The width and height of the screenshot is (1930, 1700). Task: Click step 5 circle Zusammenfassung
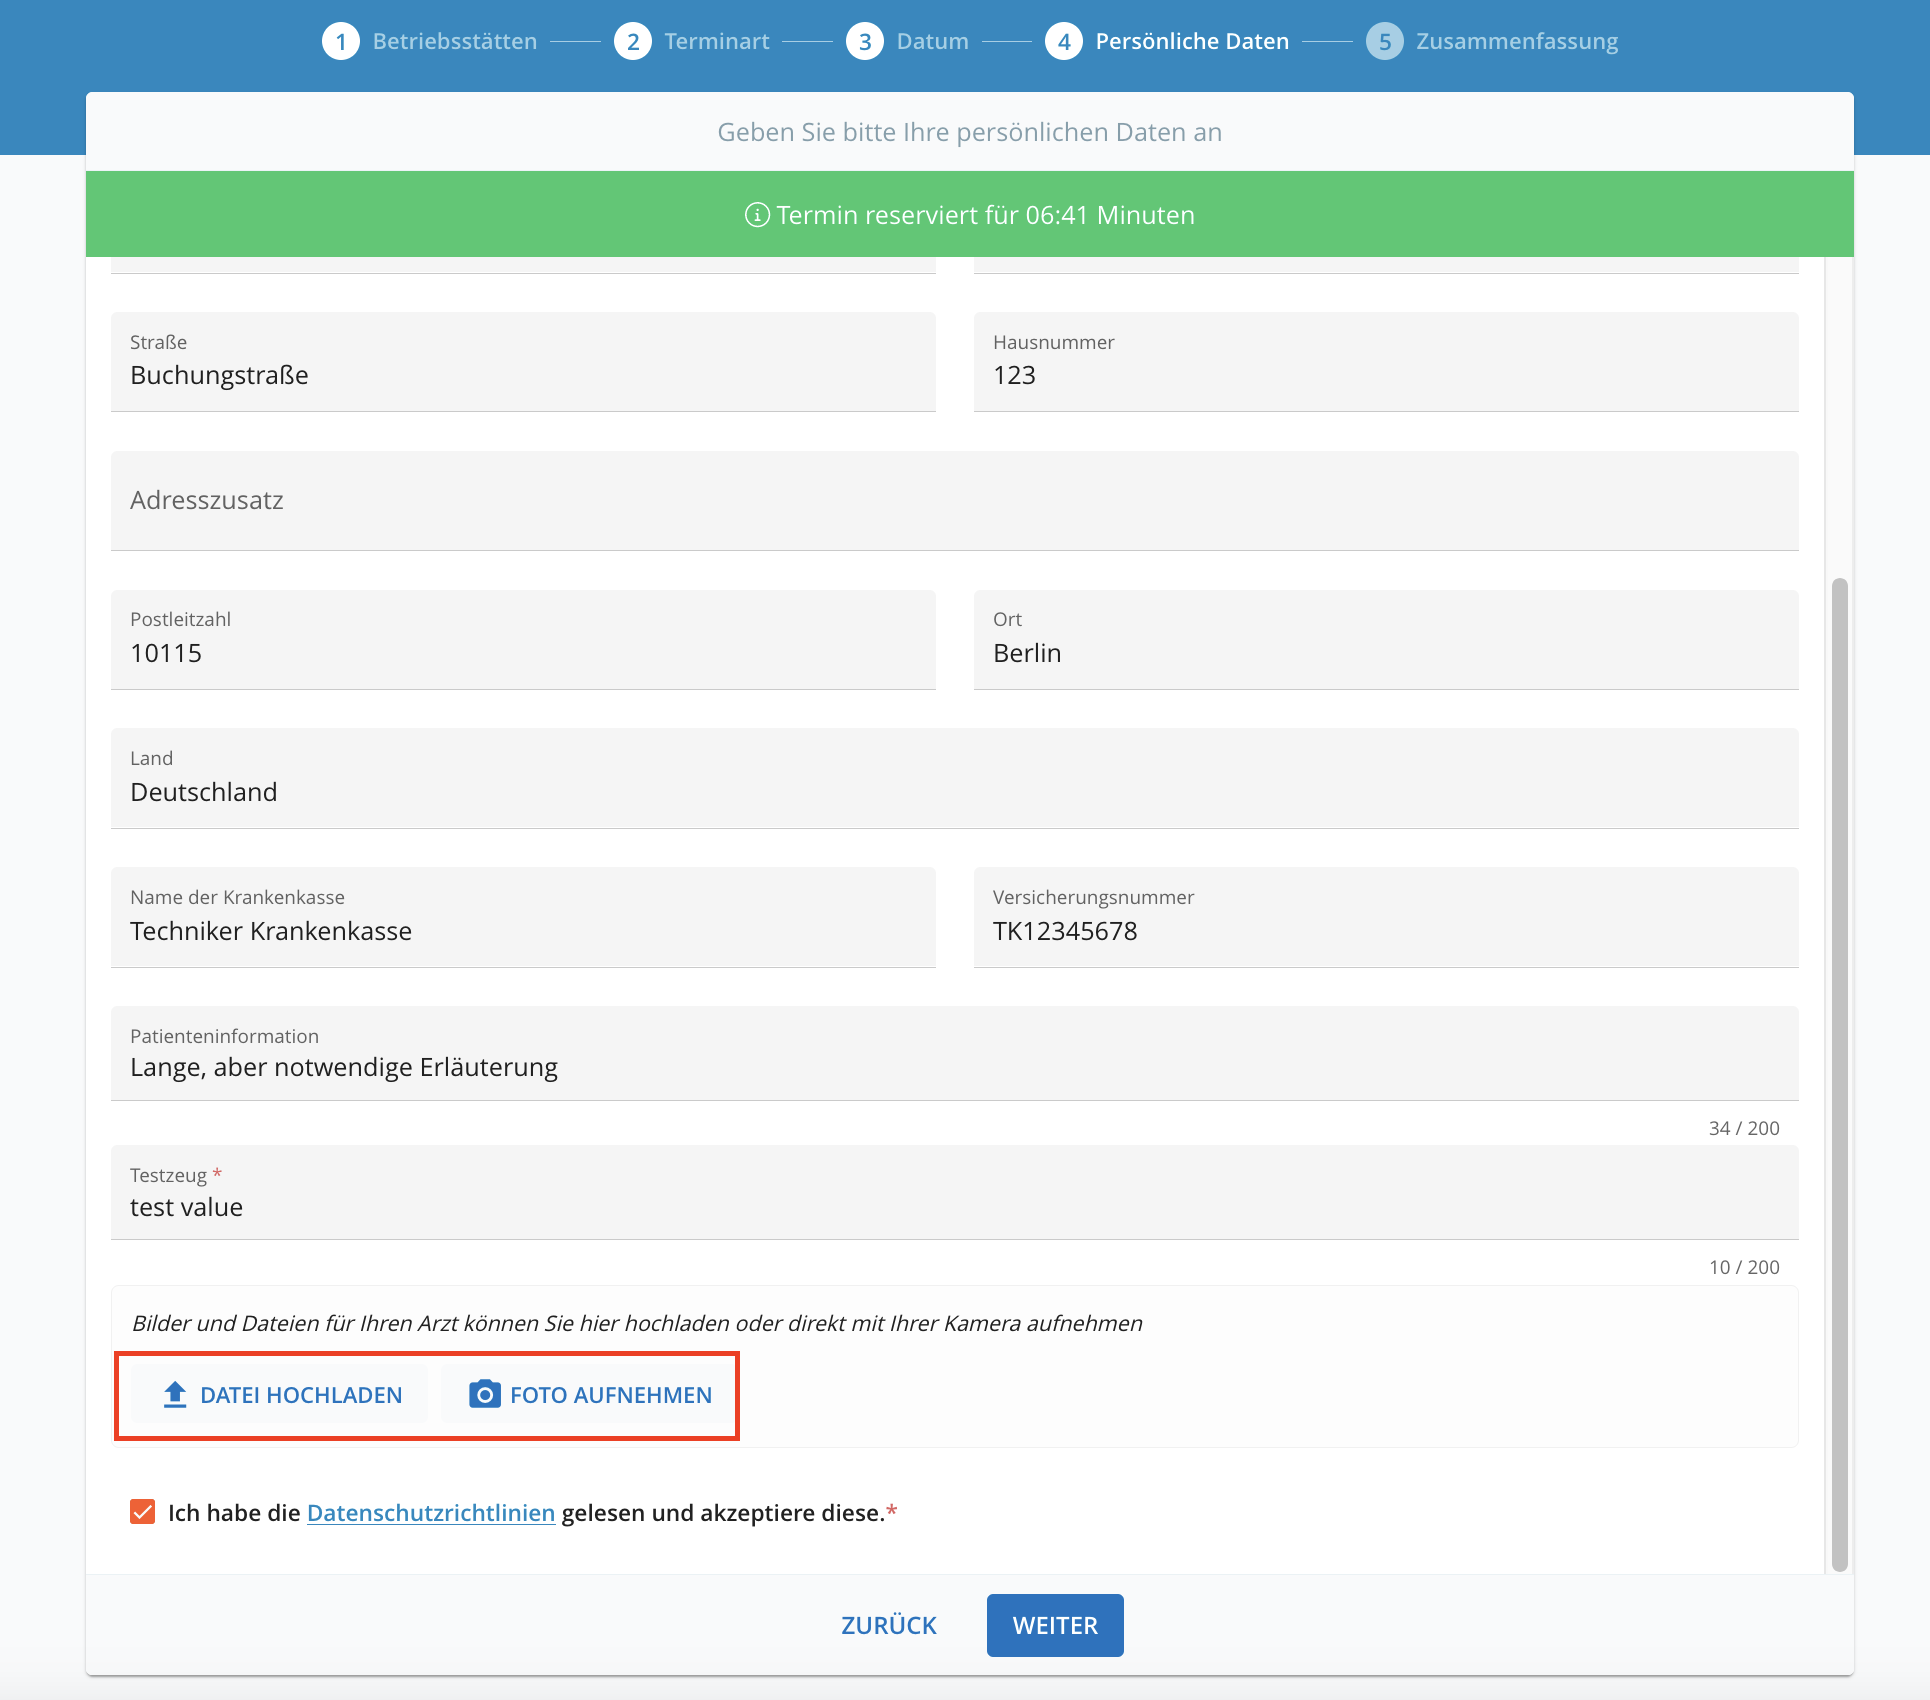click(1385, 41)
